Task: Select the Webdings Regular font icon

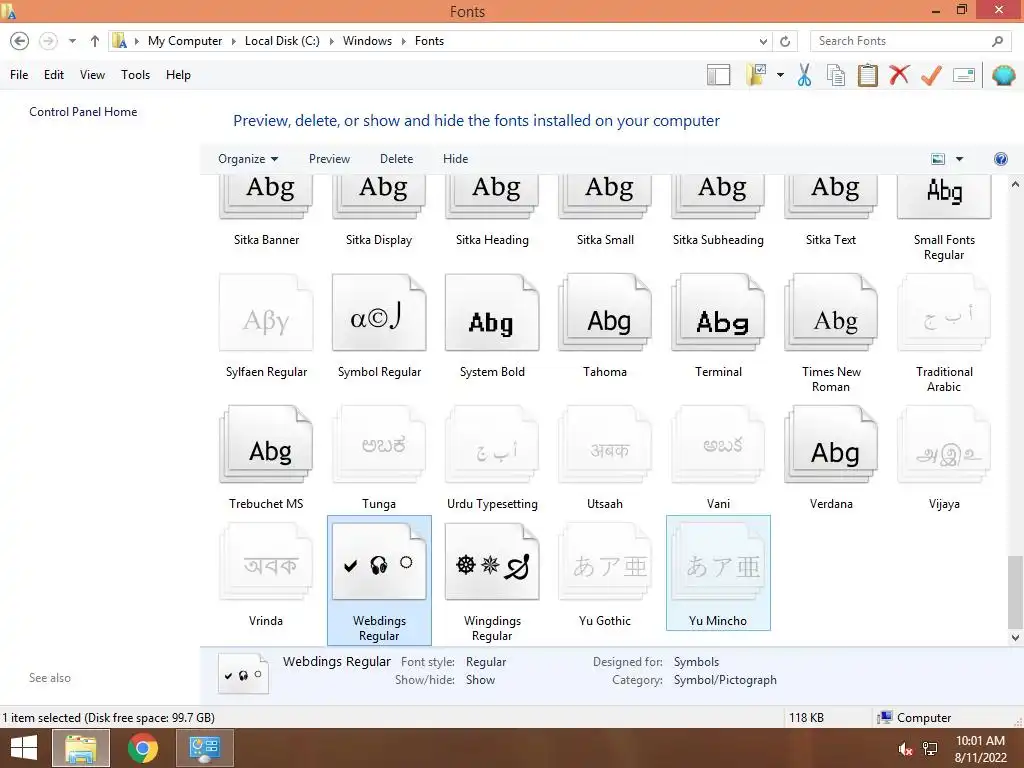Action: (379, 562)
